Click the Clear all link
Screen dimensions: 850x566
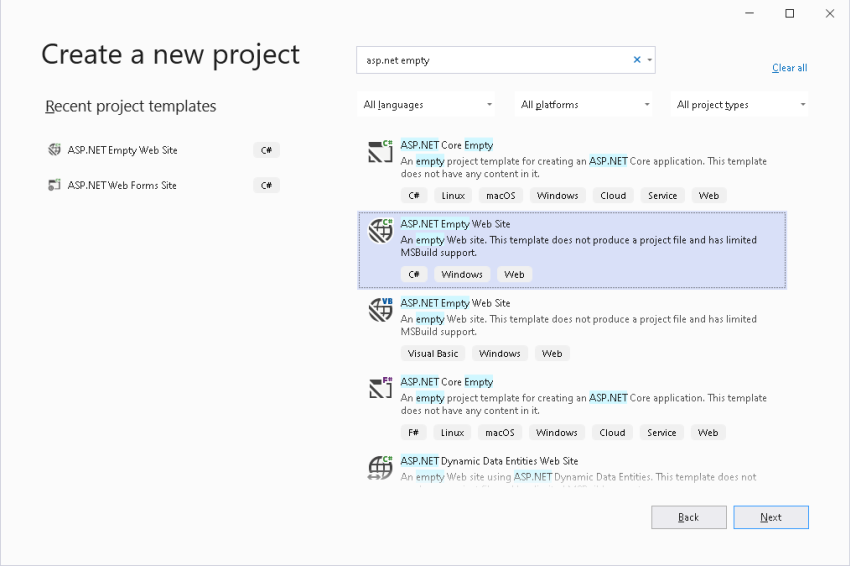(789, 68)
